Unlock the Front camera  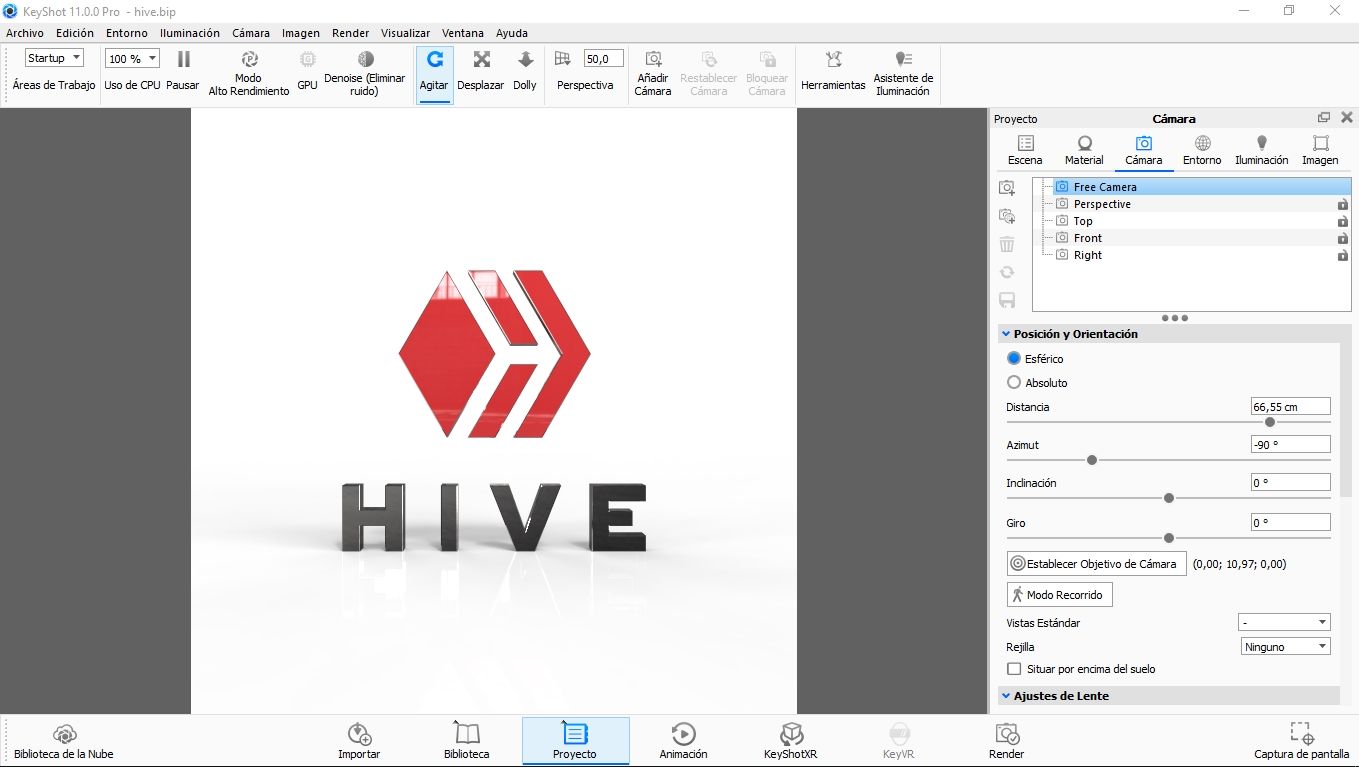click(x=1343, y=239)
